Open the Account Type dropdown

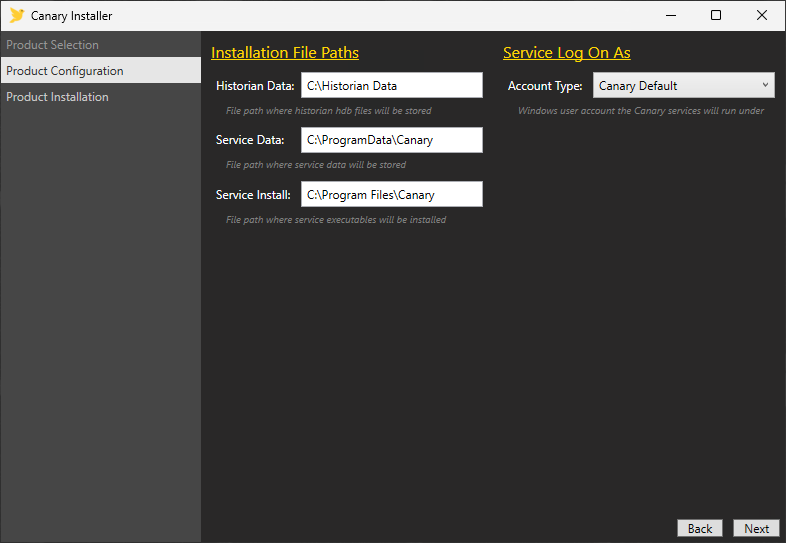click(683, 85)
